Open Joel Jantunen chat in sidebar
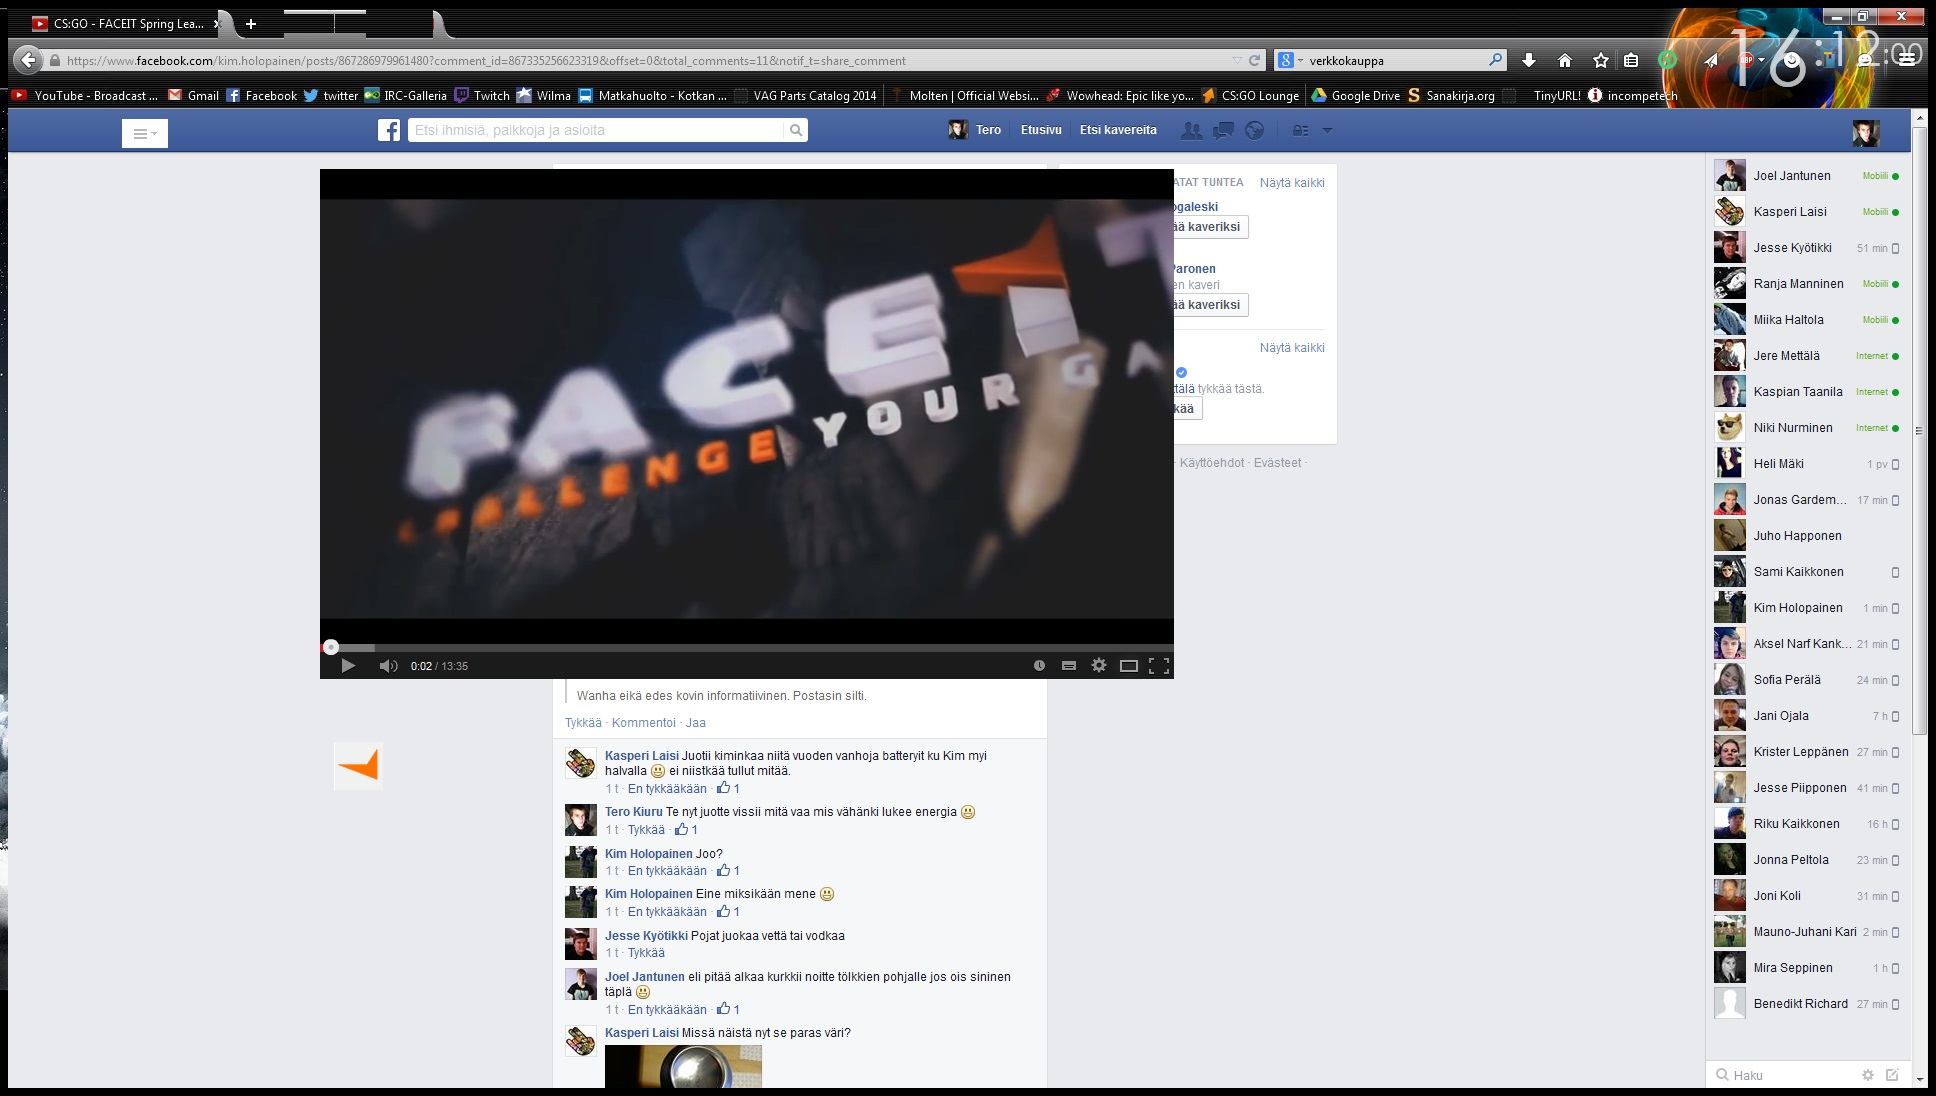1936x1096 pixels. 1807,176
